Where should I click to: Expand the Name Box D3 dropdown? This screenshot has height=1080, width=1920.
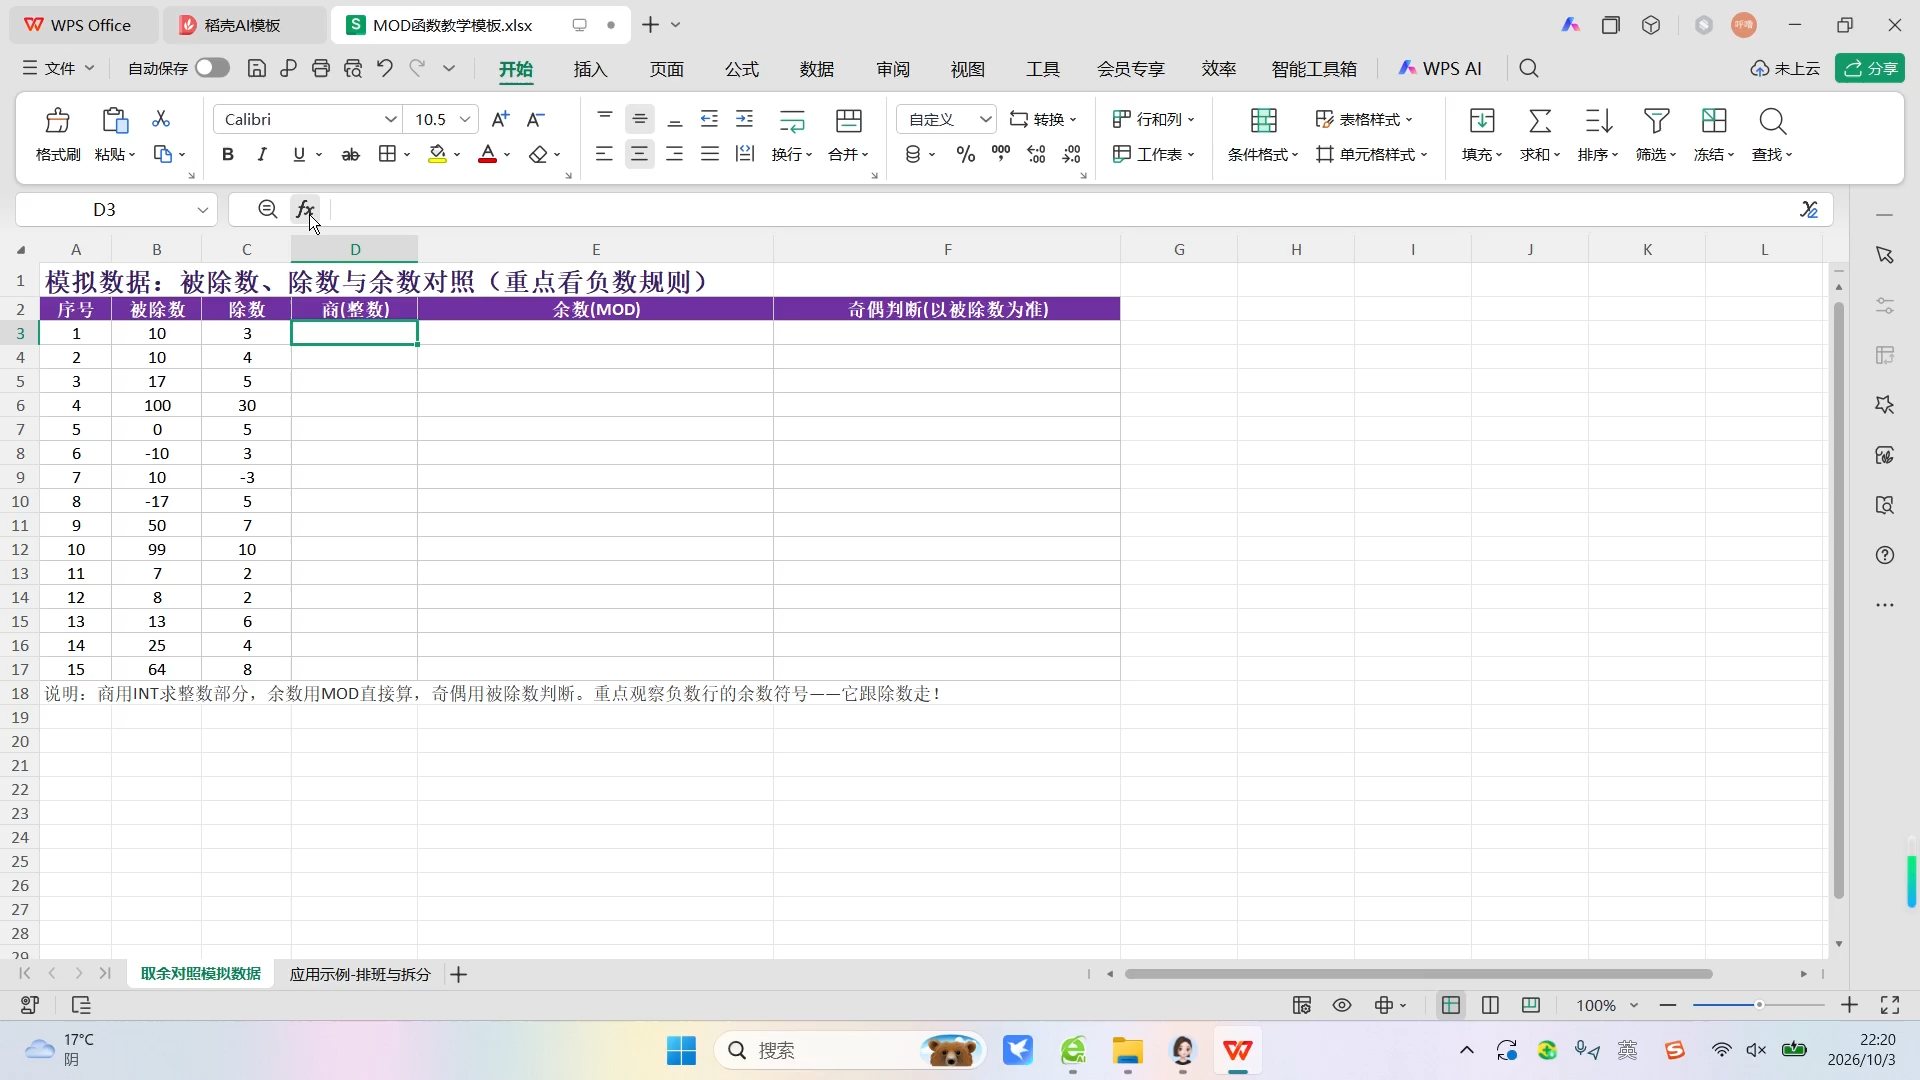tap(202, 209)
